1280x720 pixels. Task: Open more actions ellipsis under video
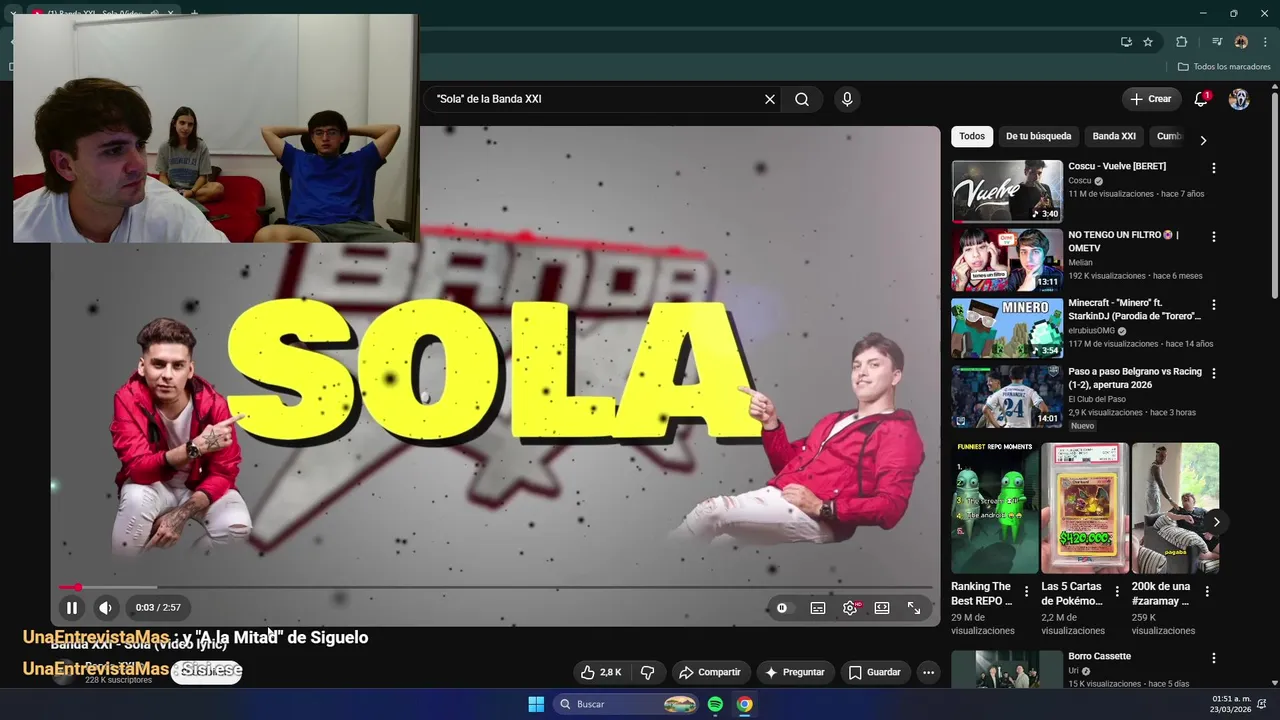click(x=928, y=672)
